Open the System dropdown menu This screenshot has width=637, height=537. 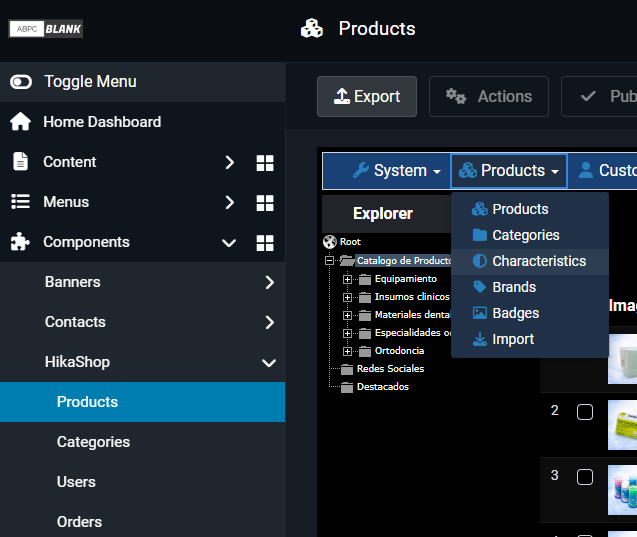coord(397,171)
